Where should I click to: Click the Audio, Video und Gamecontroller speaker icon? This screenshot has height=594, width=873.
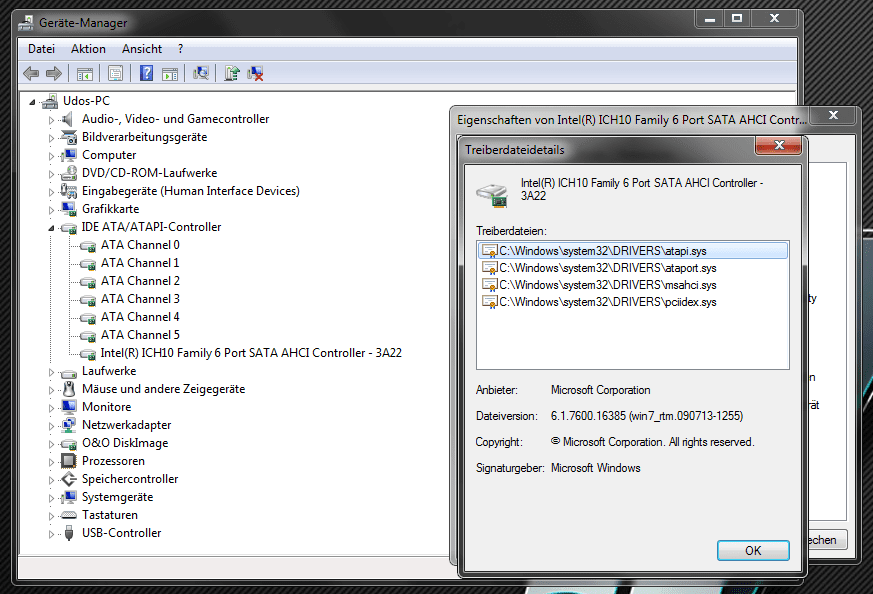[68, 119]
